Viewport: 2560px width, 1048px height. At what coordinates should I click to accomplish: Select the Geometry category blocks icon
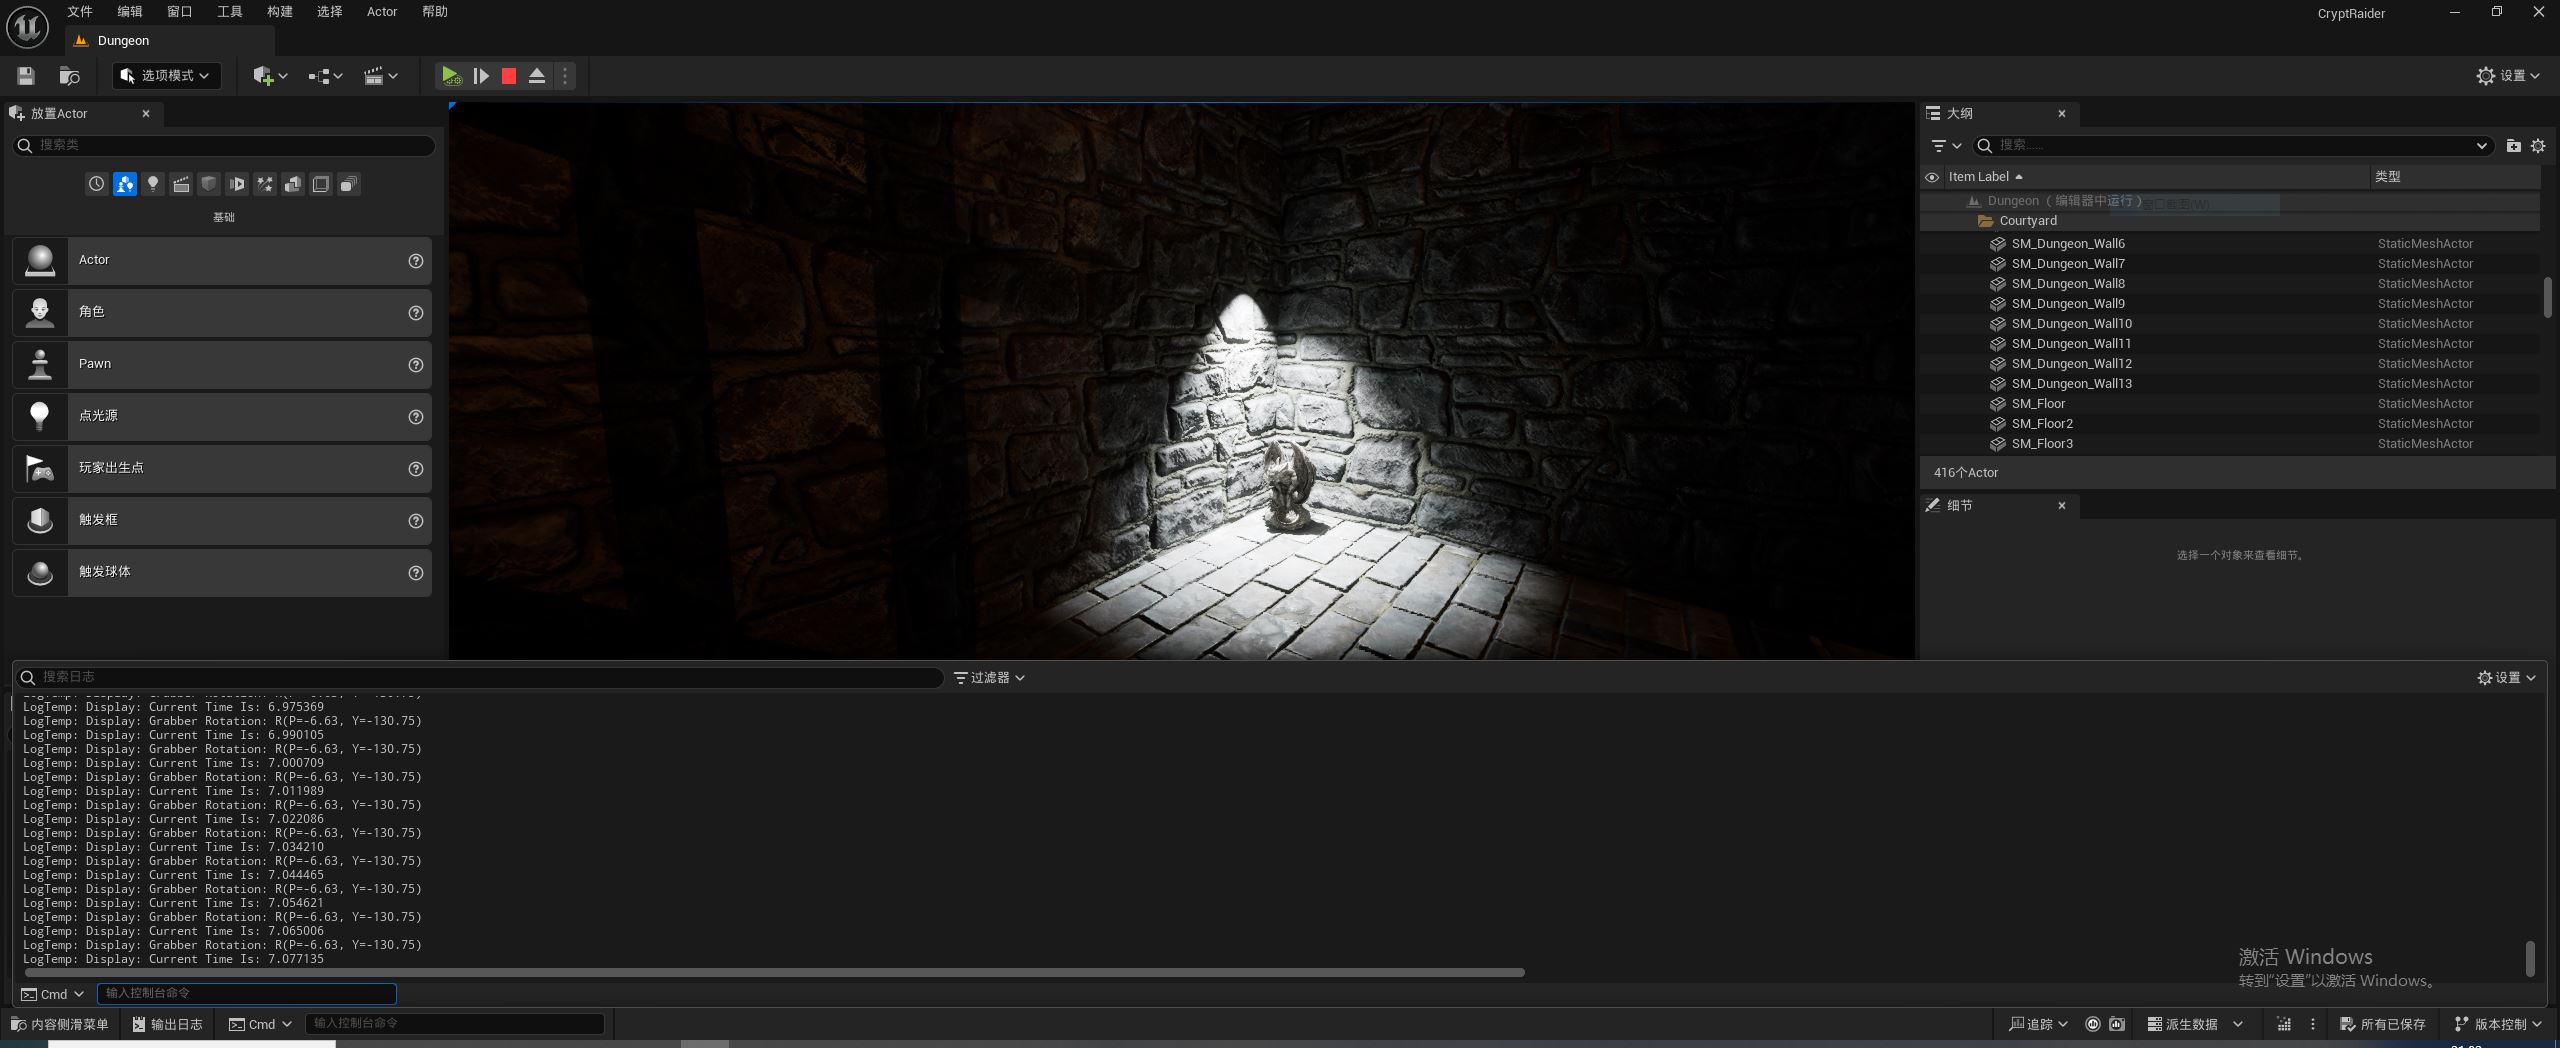(293, 184)
